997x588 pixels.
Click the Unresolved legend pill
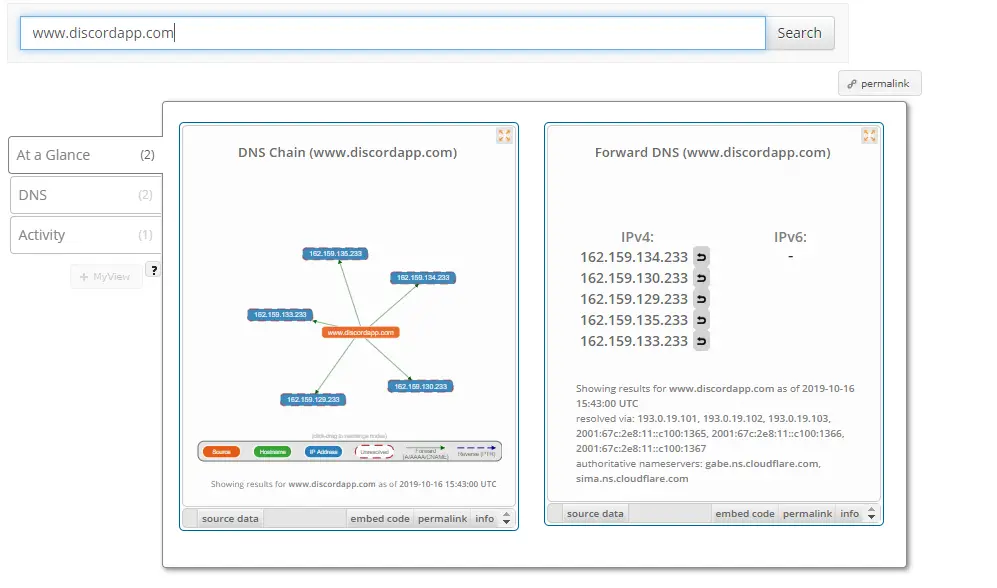[x=375, y=452]
